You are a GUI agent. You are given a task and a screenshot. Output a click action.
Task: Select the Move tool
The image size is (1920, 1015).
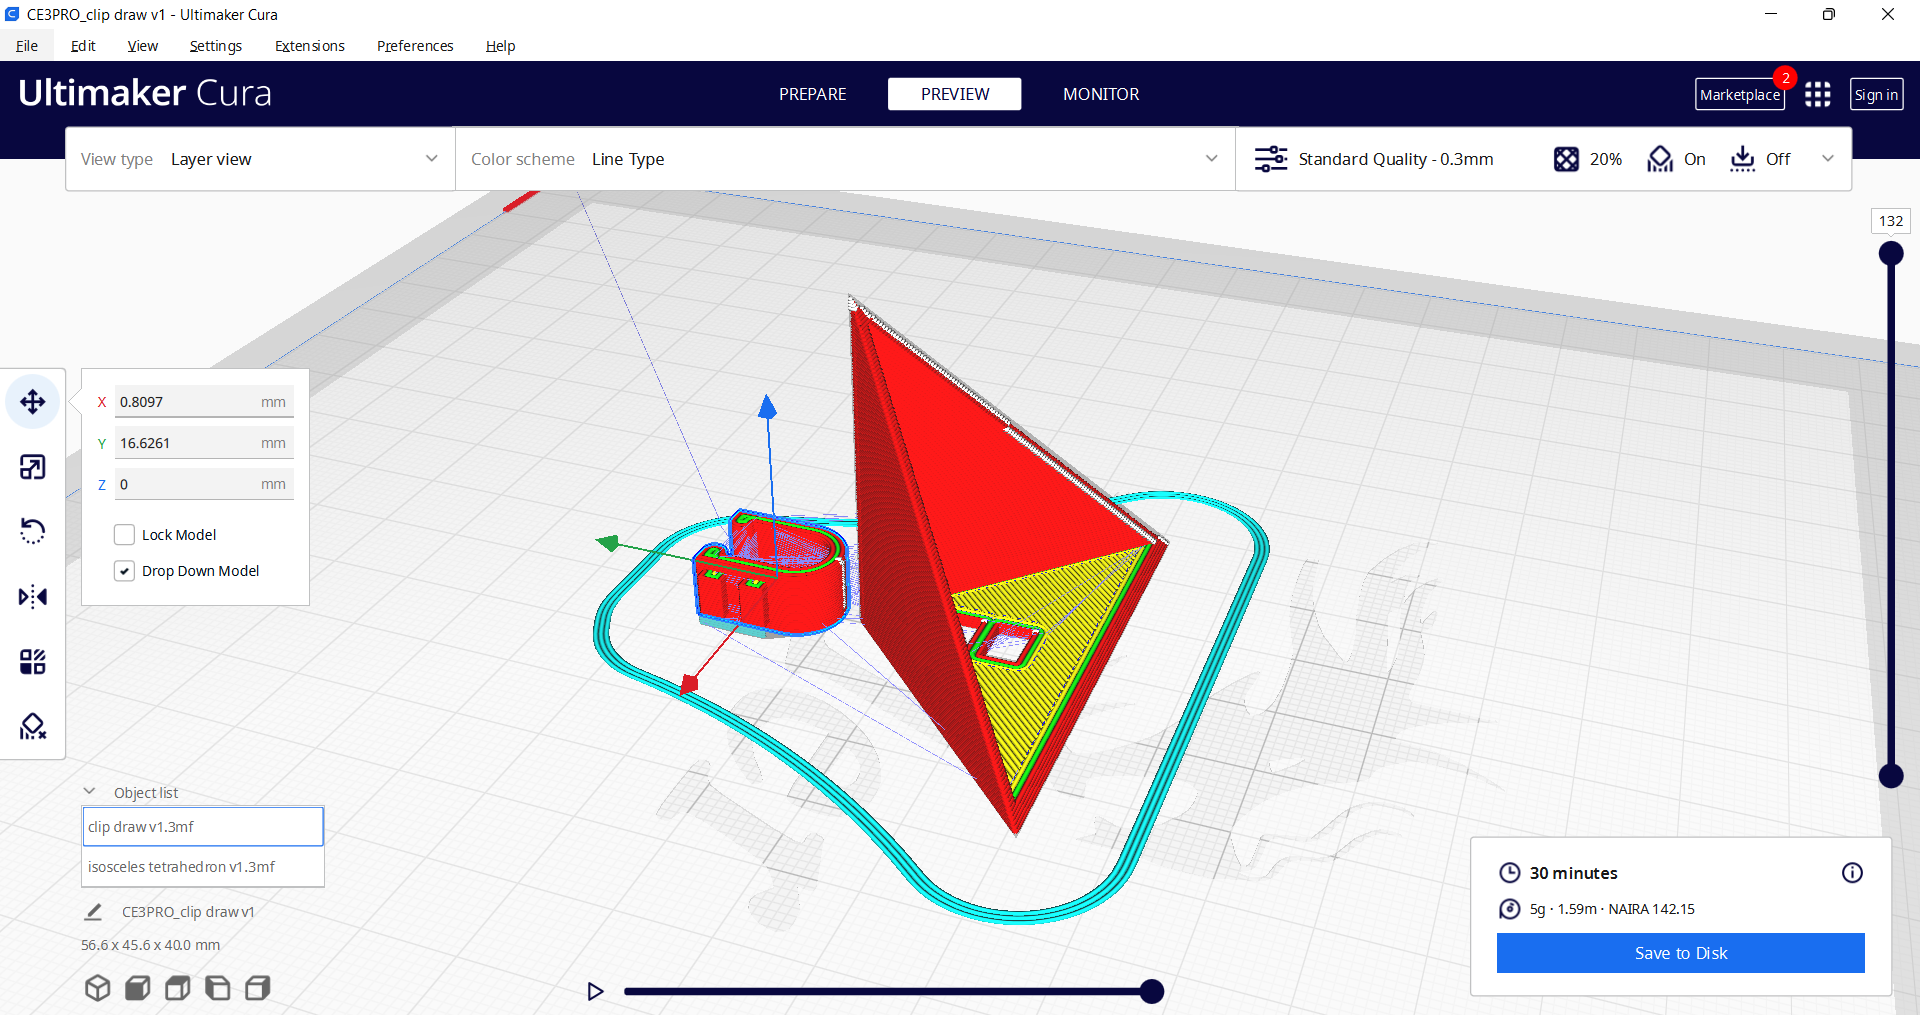(32, 401)
